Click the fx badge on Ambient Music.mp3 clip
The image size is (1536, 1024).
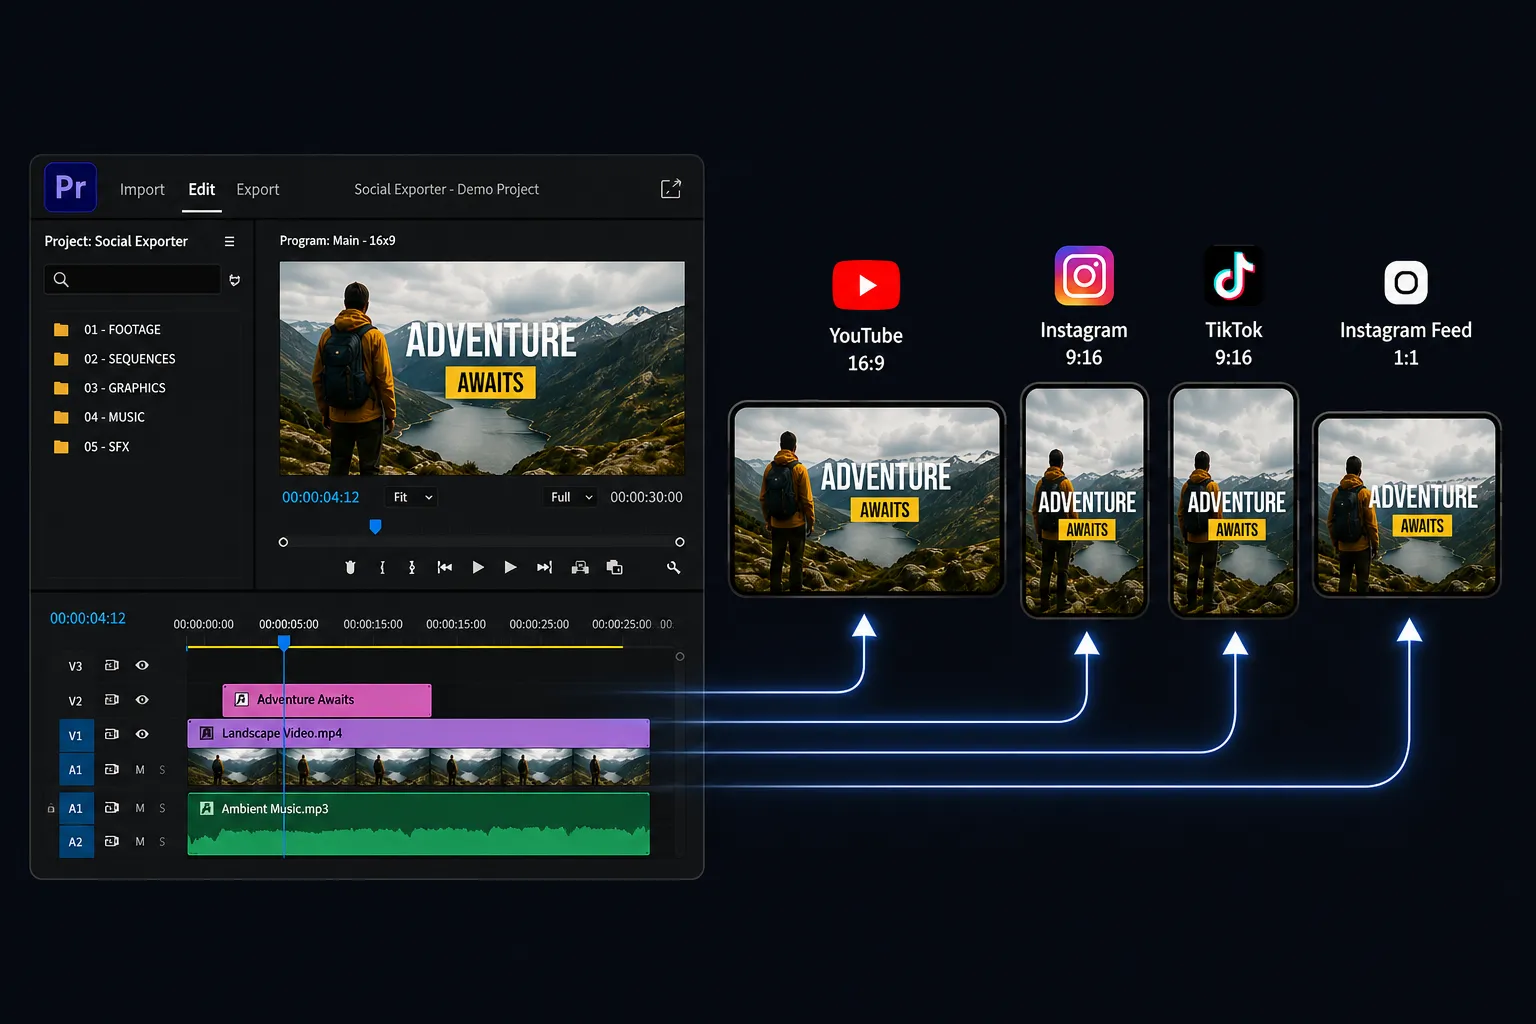(207, 808)
